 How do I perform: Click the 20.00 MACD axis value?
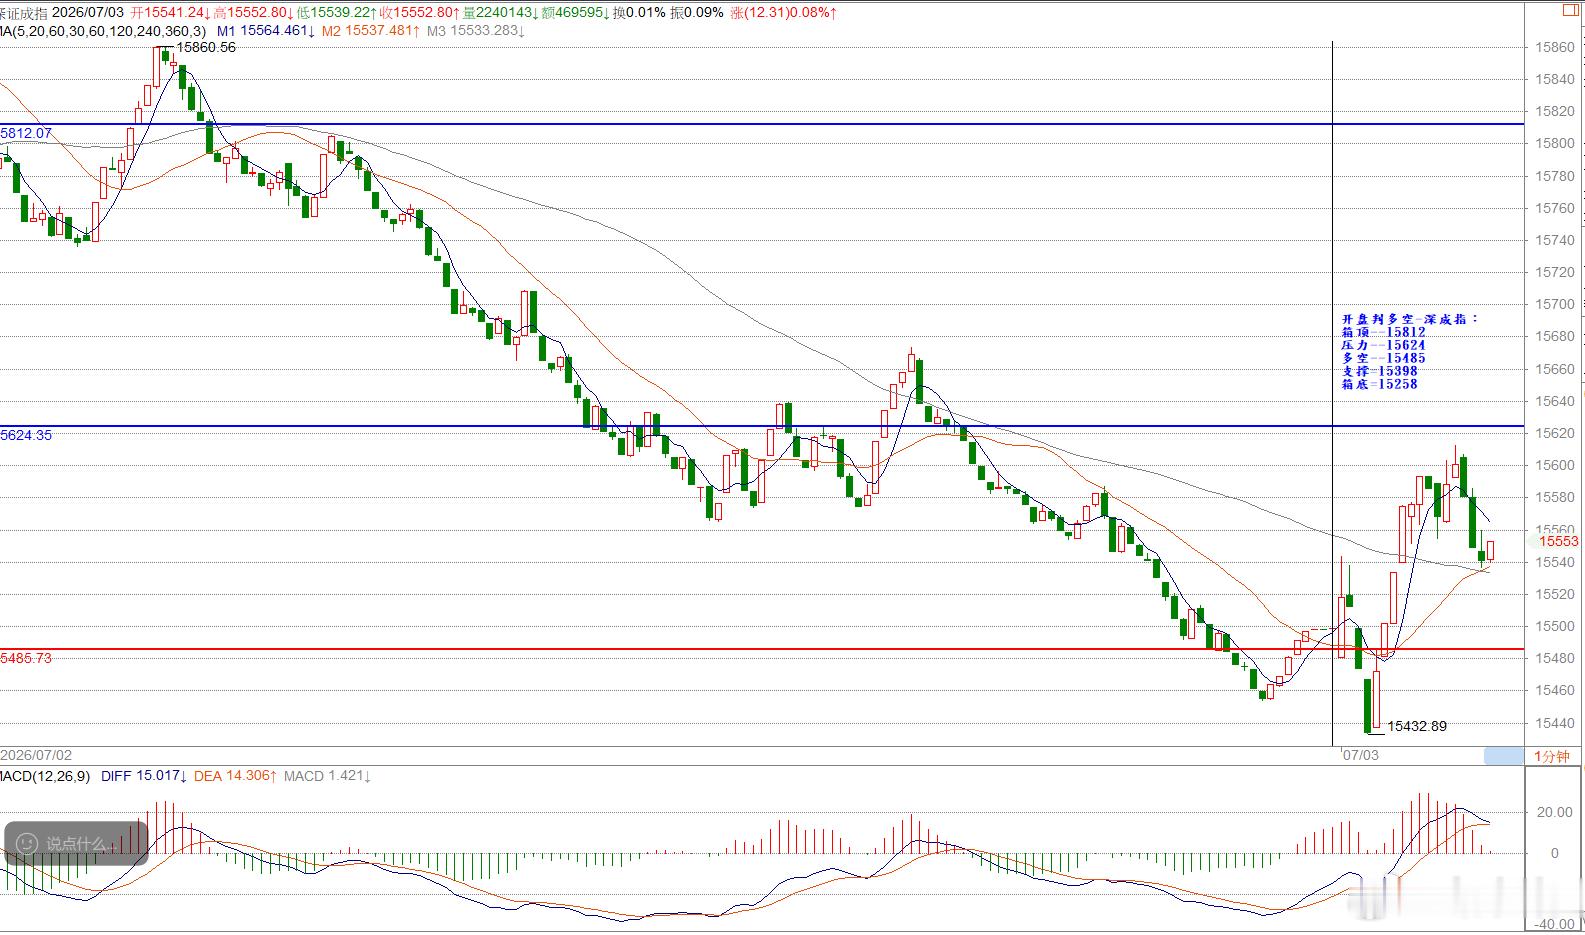(1554, 812)
